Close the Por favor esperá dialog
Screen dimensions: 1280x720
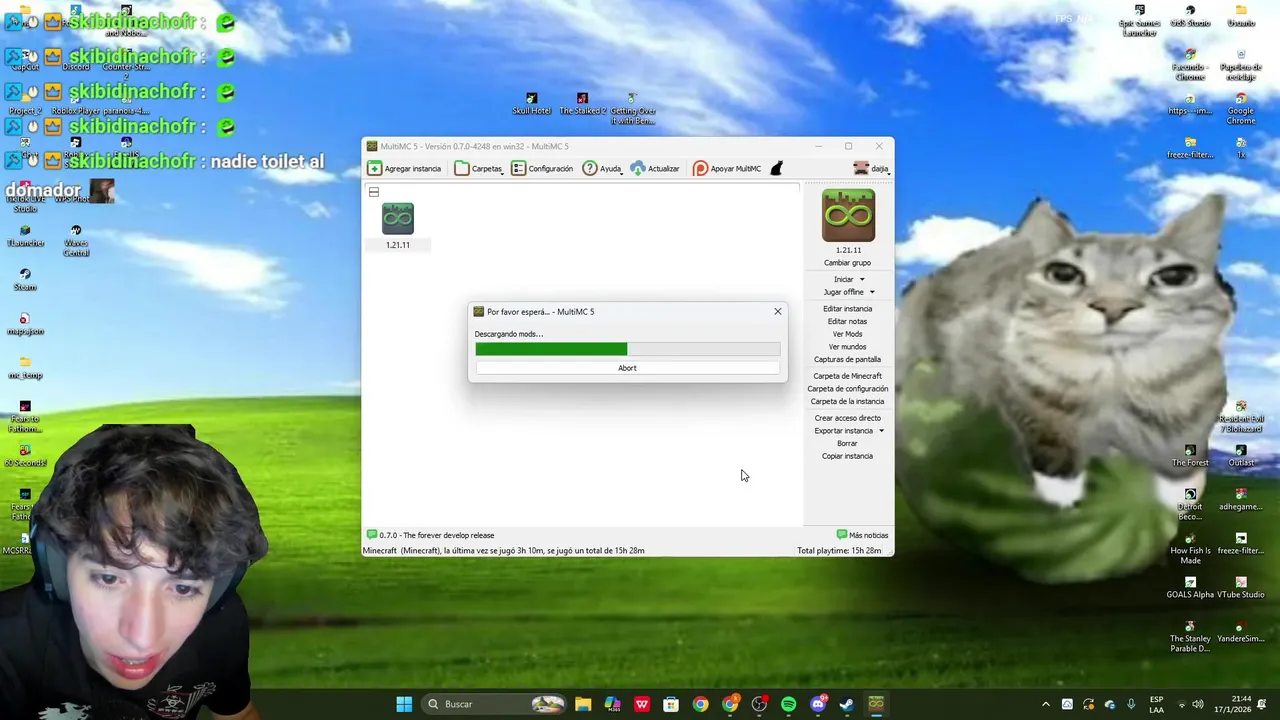coord(778,311)
